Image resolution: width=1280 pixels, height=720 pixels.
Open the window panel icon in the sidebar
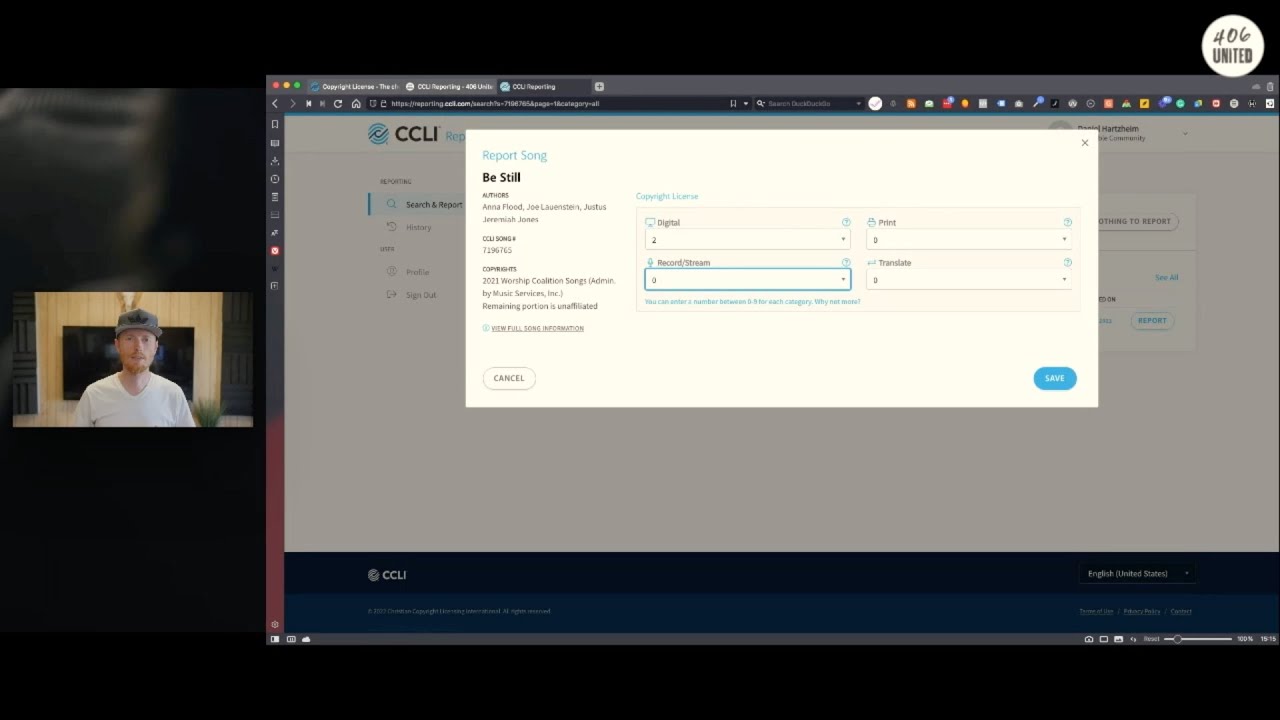pyautogui.click(x=275, y=215)
